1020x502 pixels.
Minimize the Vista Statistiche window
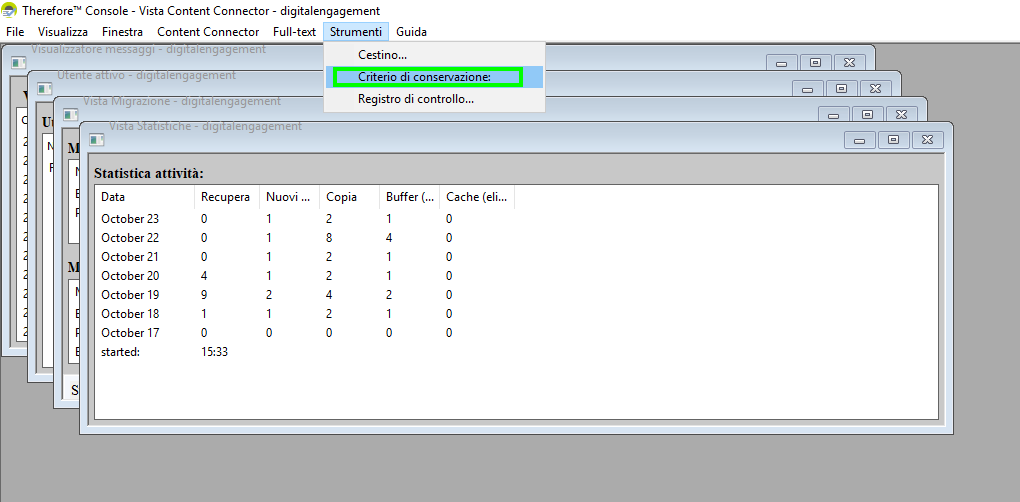(860, 140)
